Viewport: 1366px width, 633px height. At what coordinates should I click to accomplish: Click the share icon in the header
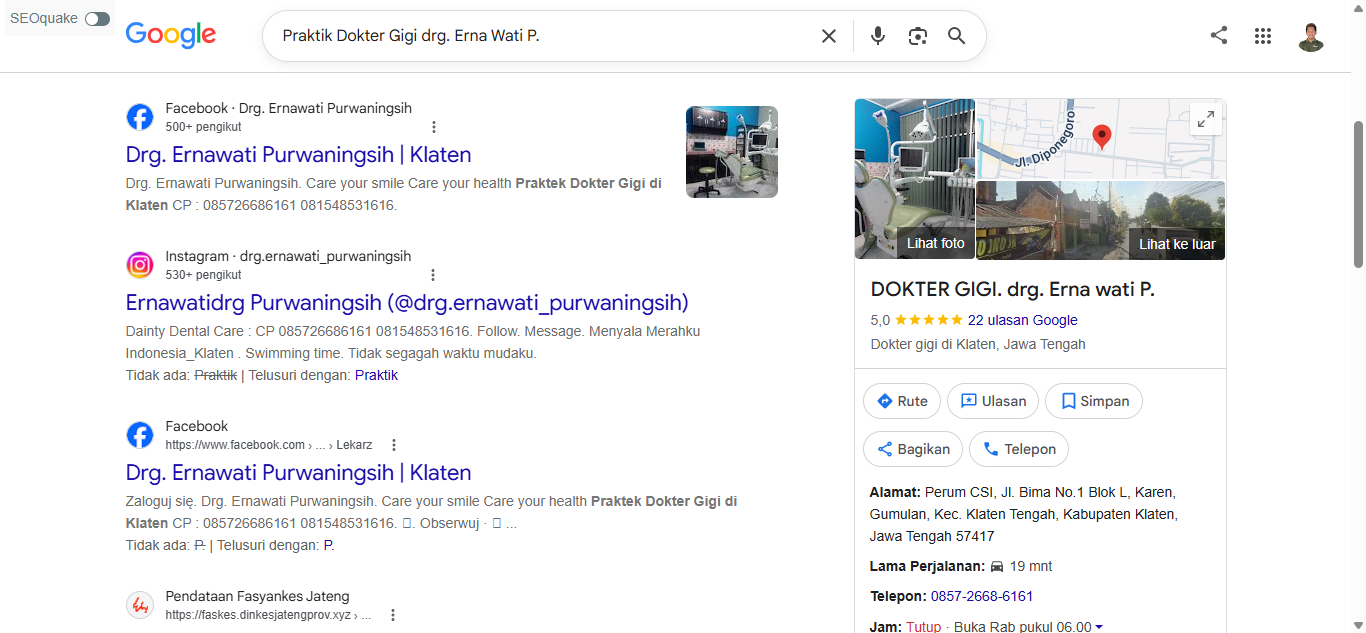point(1219,36)
